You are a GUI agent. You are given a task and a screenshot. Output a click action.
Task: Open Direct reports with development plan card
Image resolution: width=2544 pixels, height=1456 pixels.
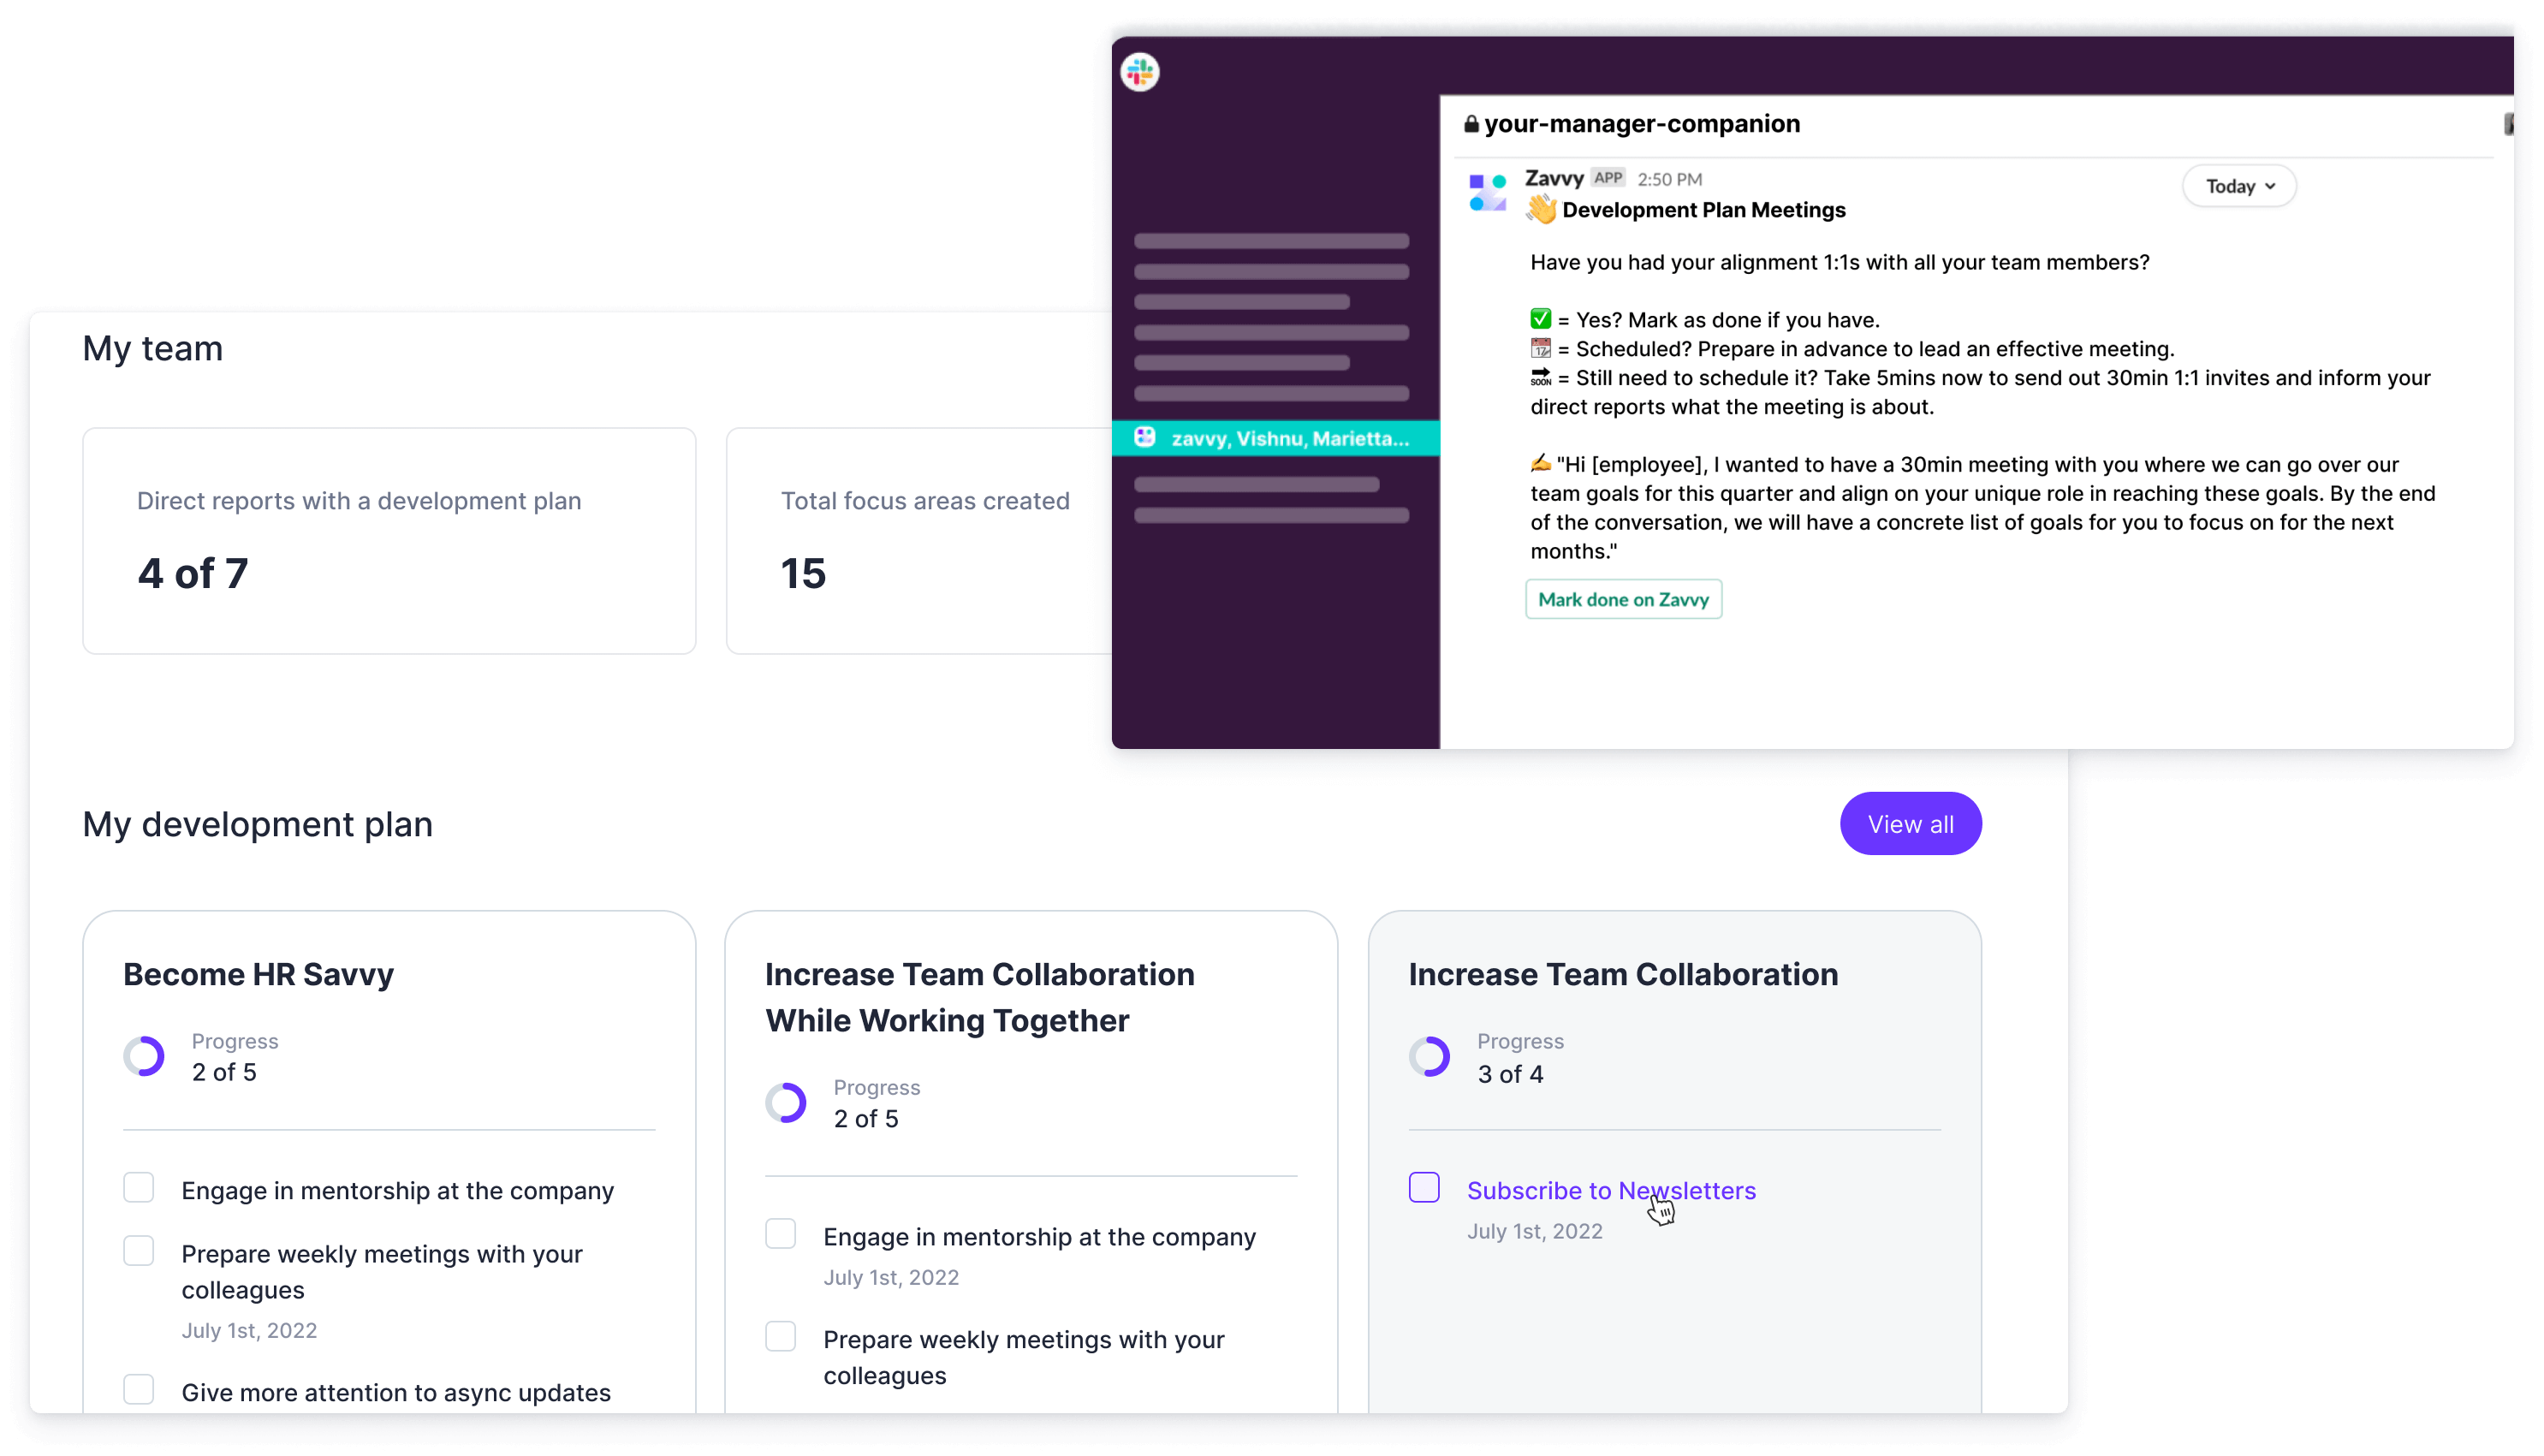[389, 541]
